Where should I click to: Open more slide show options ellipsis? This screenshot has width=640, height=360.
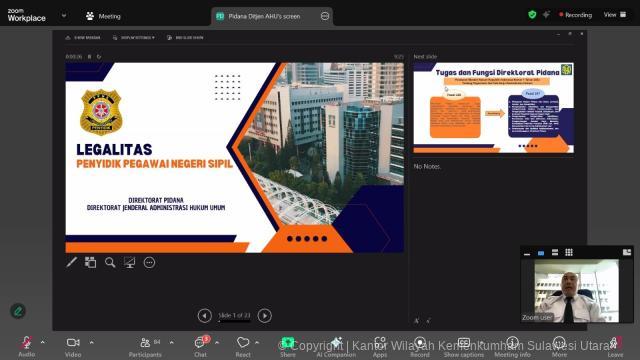pyautogui.click(x=149, y=262)
